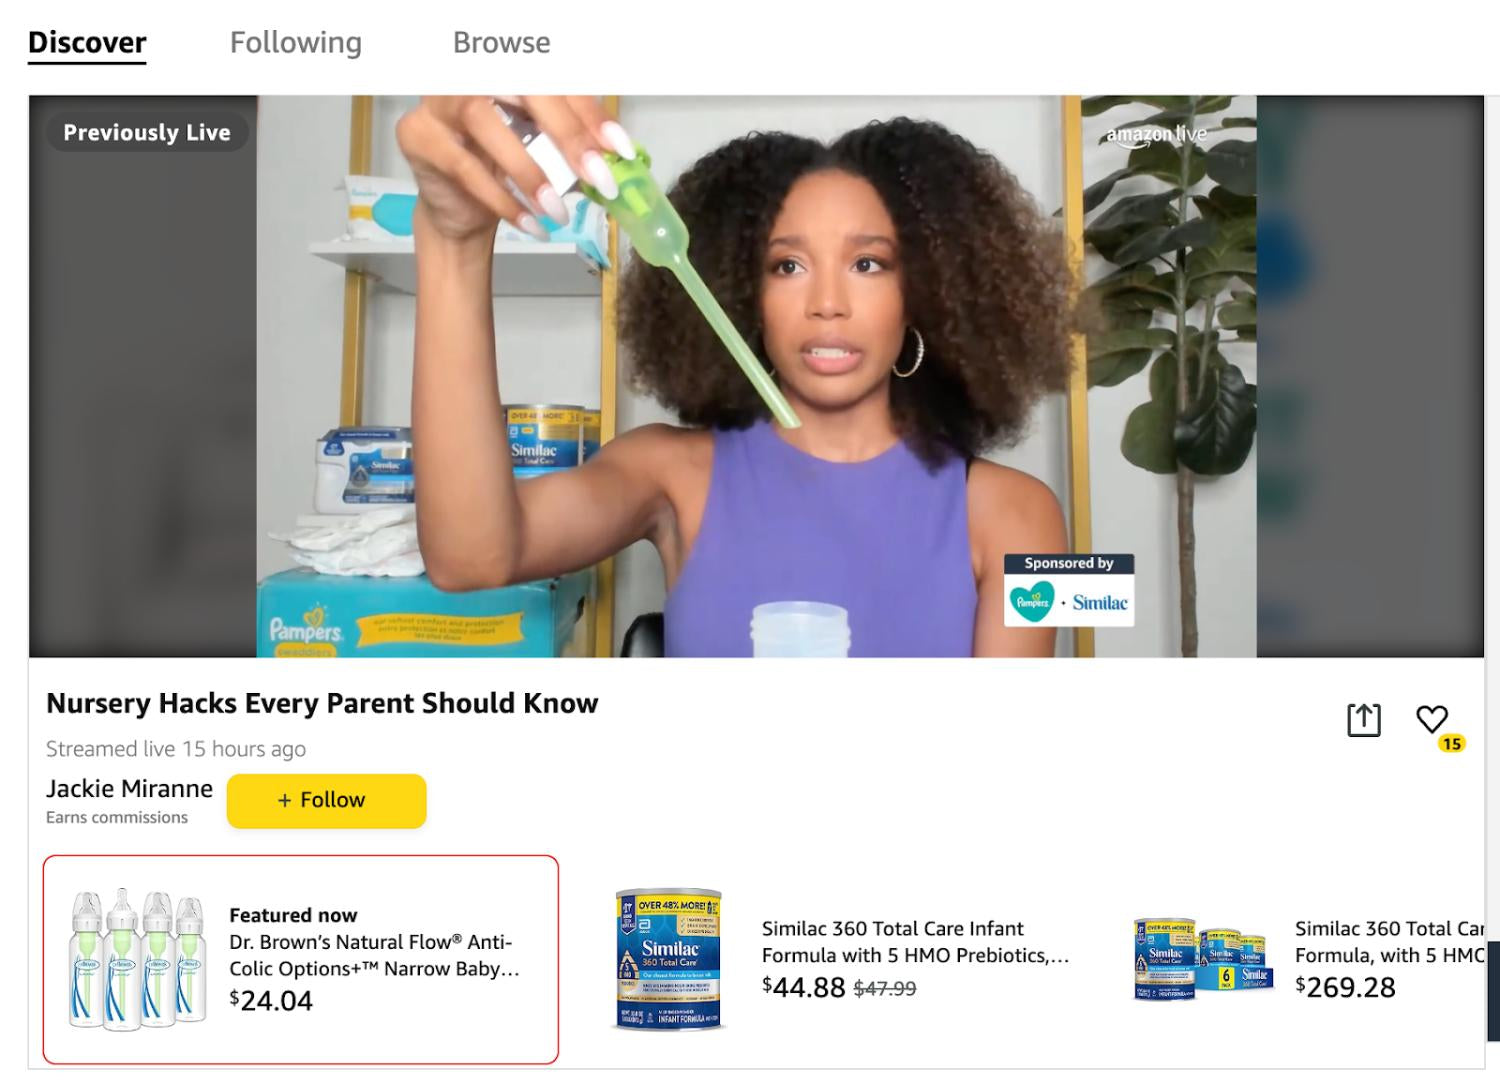Open the Nursery Hacks Every Parent Should Know title
Screen dimensions: 1500x1084
(322, 703)
